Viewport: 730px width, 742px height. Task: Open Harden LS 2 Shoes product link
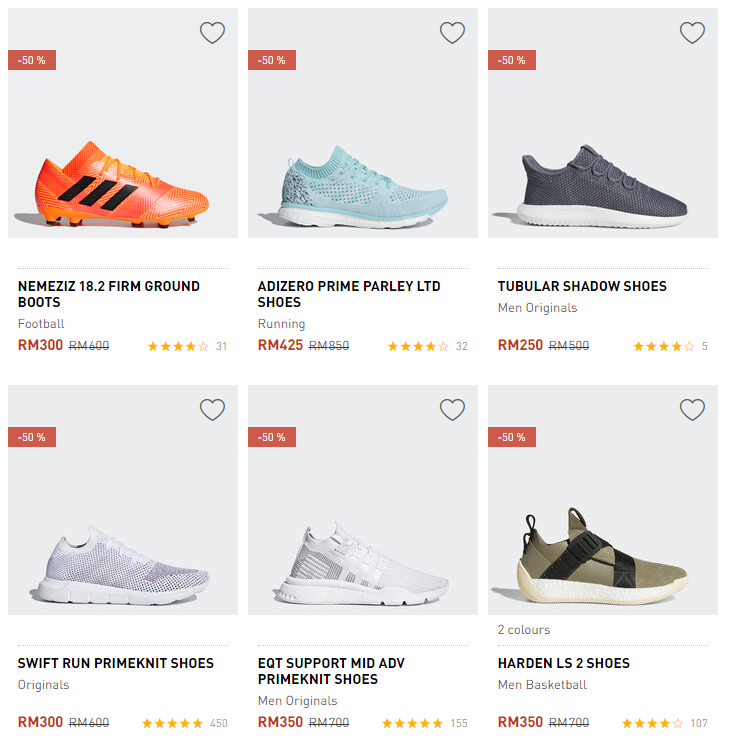(563, 663)
